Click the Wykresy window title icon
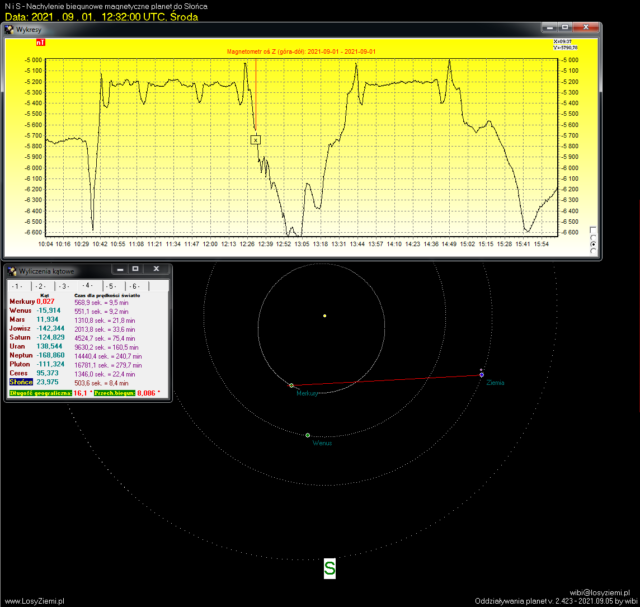 pos(11,30)
